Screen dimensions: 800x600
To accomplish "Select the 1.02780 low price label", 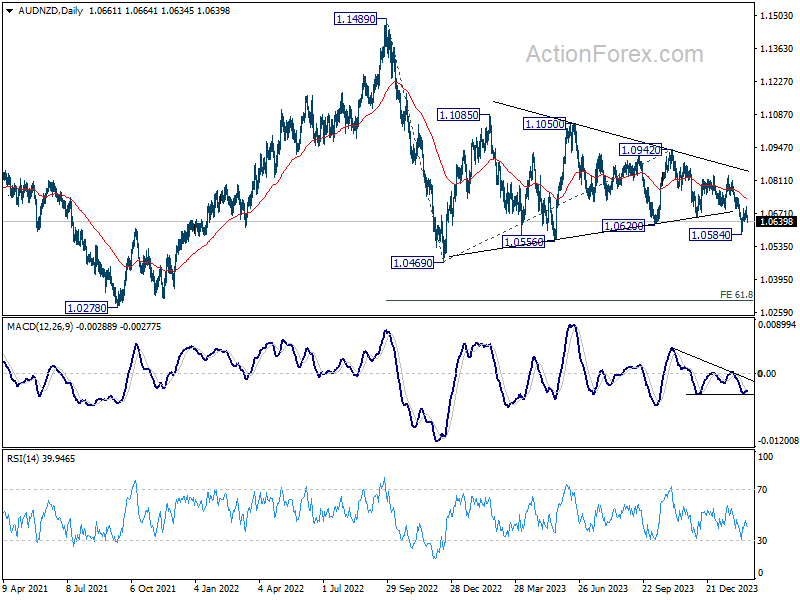I will click(x=87, y=308).
